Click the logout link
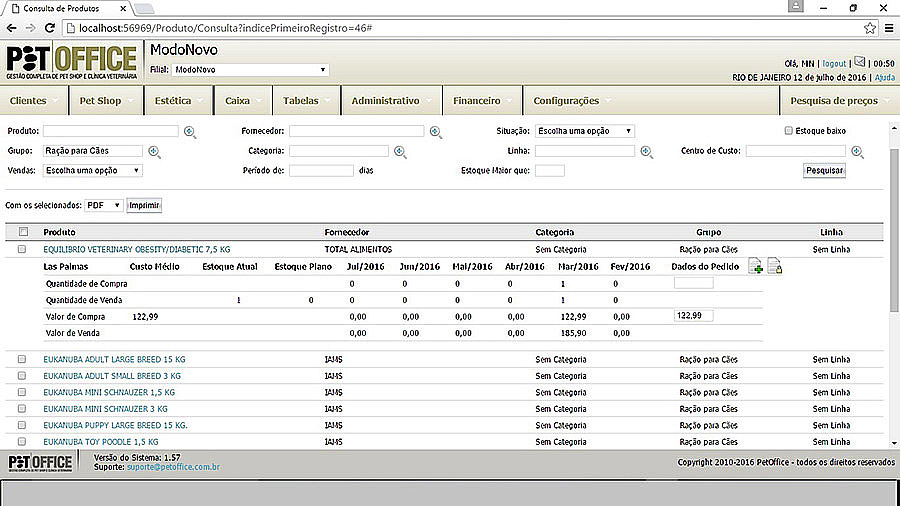The width and height of the screenshot is (900, 506). pyautogui.click(x=834, y=62)
